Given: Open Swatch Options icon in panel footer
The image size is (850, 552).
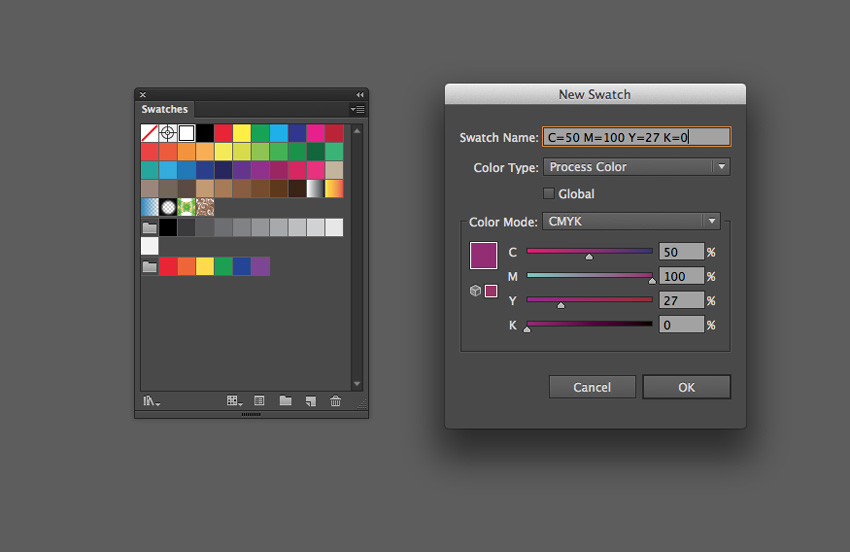Looking at the screenshot, I should [259, 401].
